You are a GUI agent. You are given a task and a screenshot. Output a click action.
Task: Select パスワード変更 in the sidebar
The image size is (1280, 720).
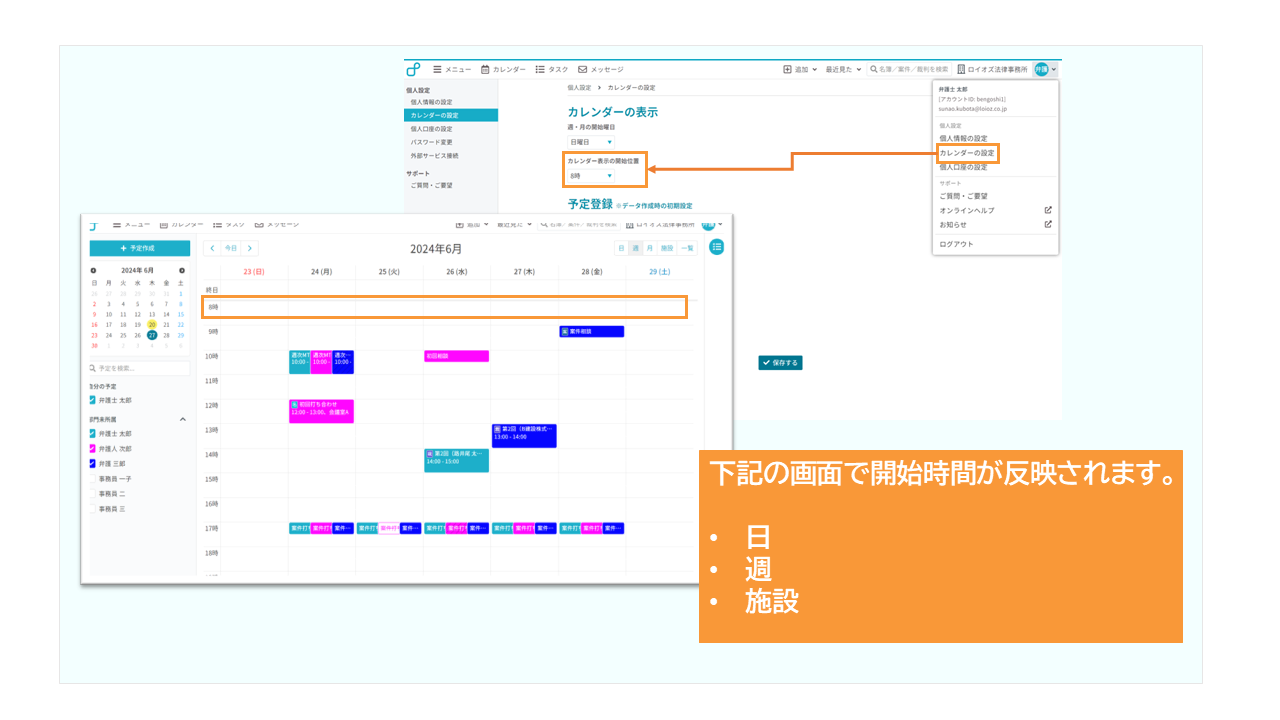(x=431, y=142)
